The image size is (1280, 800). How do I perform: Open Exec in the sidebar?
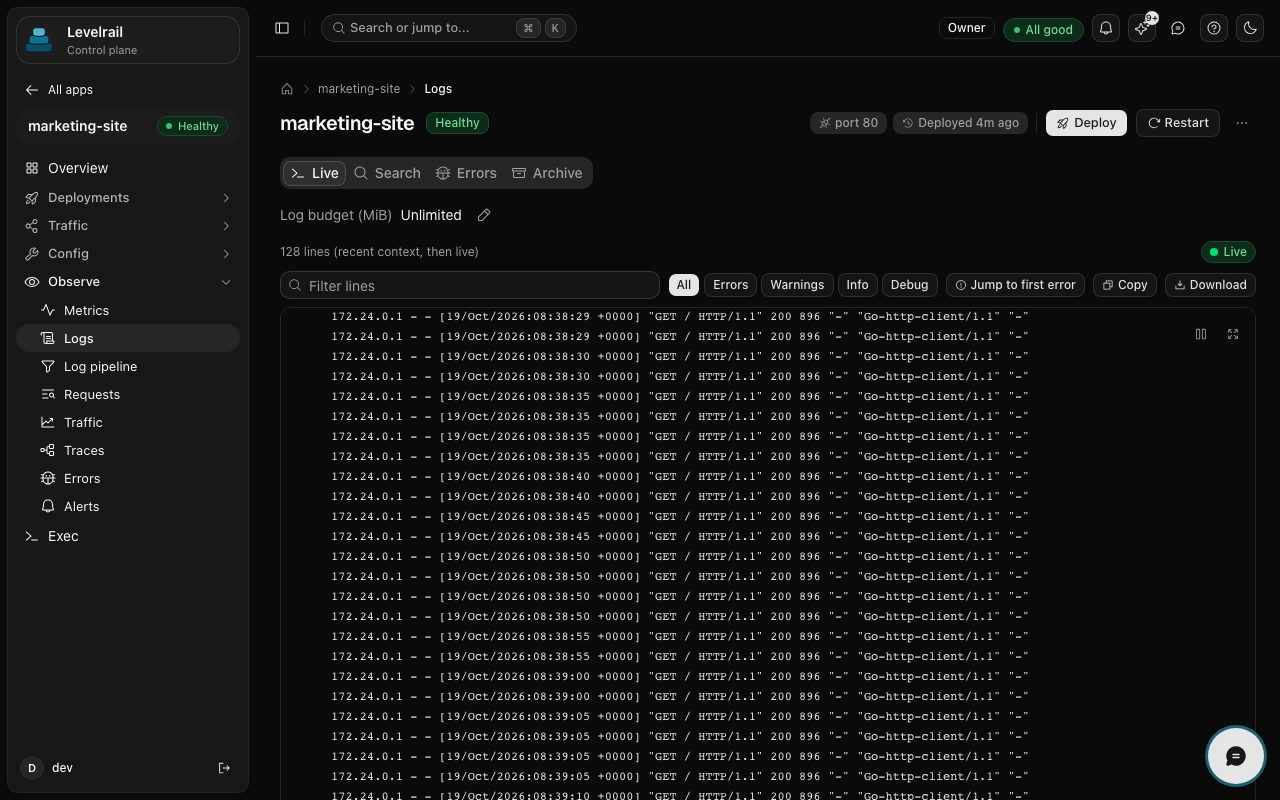[128, 536]
